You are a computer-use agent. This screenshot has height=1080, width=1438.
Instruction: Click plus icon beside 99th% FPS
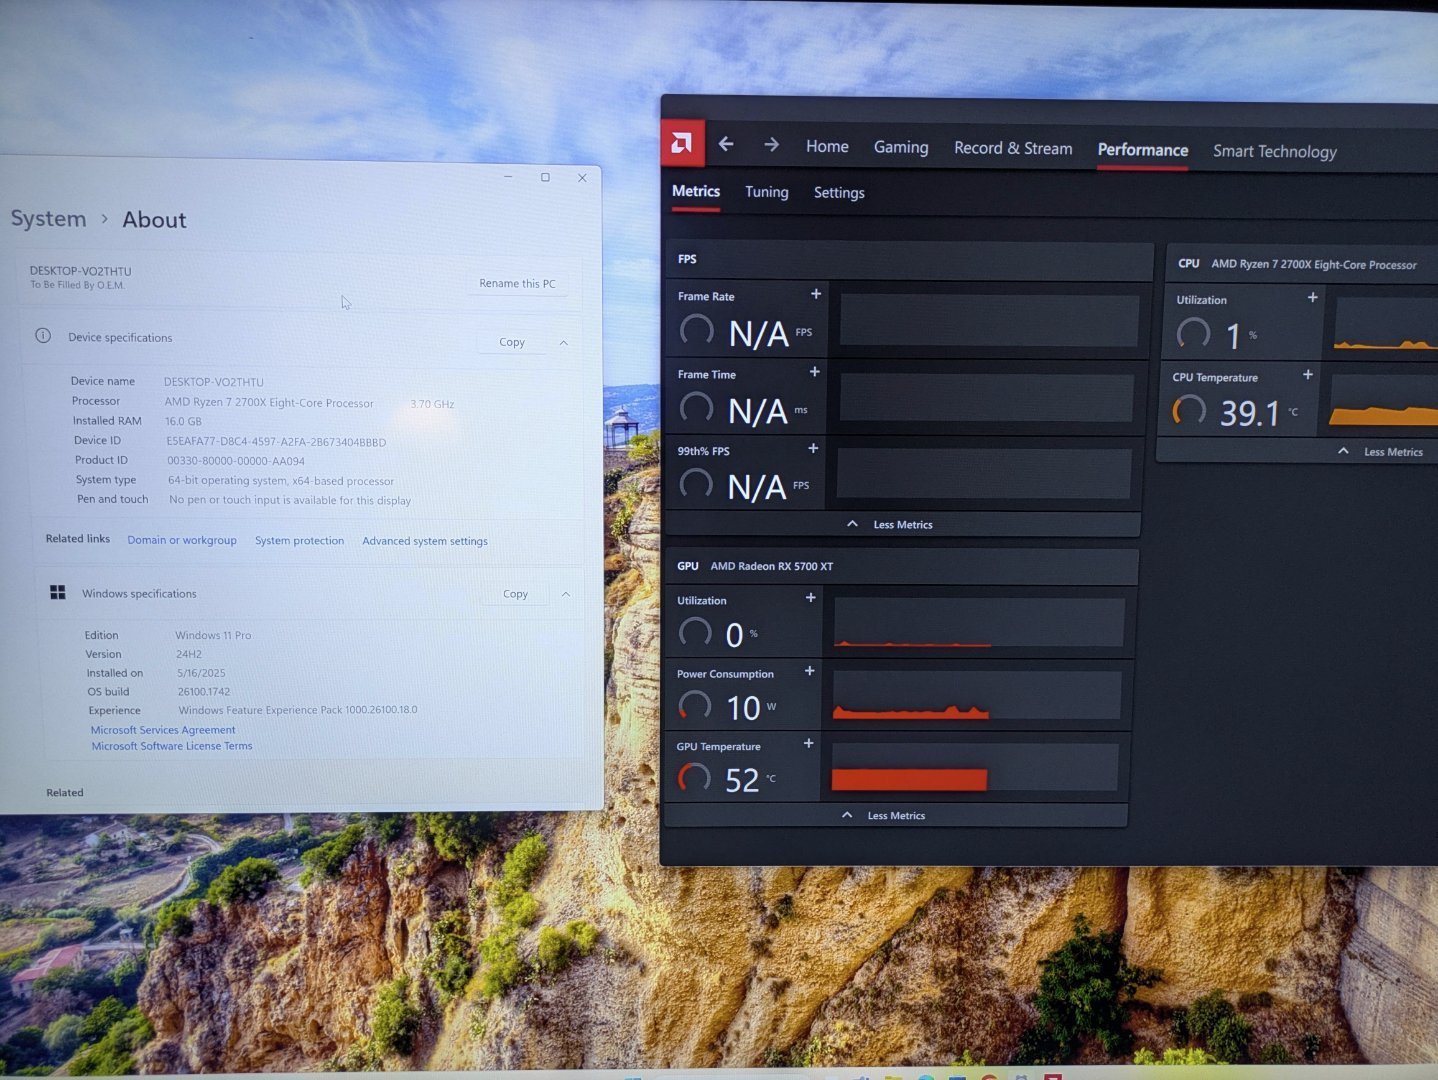point(813,449)
